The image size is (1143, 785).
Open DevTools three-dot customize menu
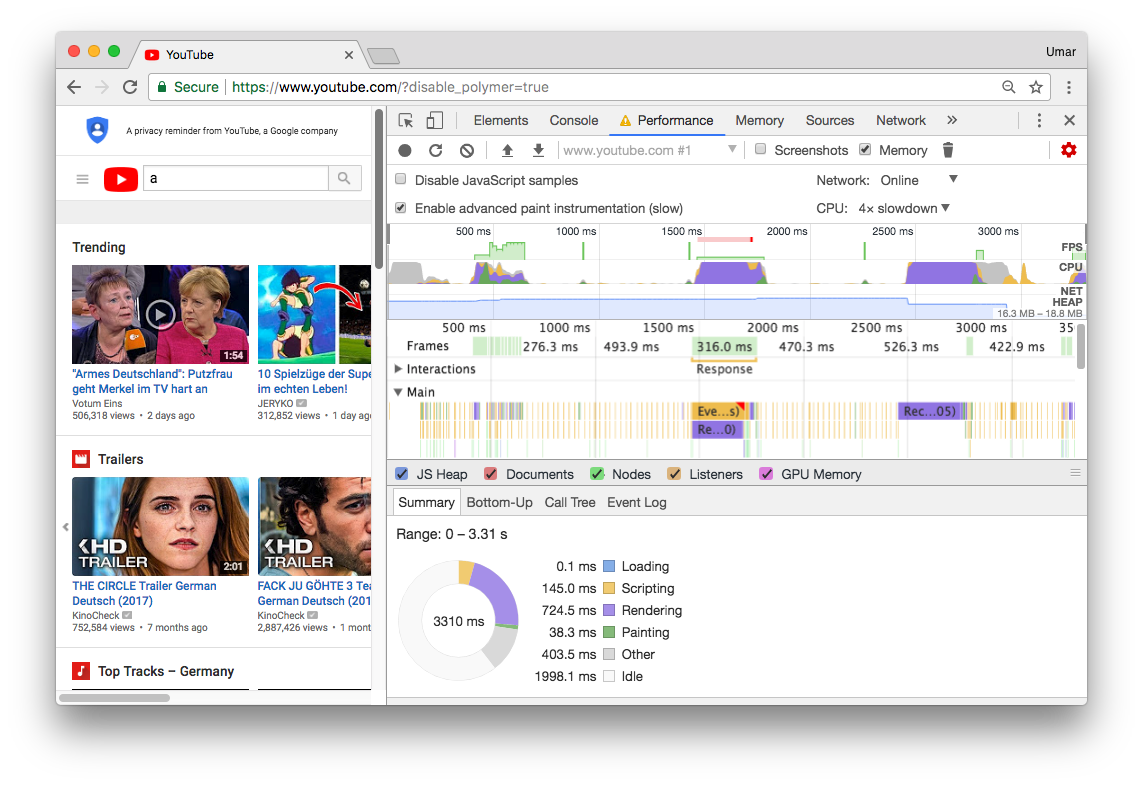1039,120
